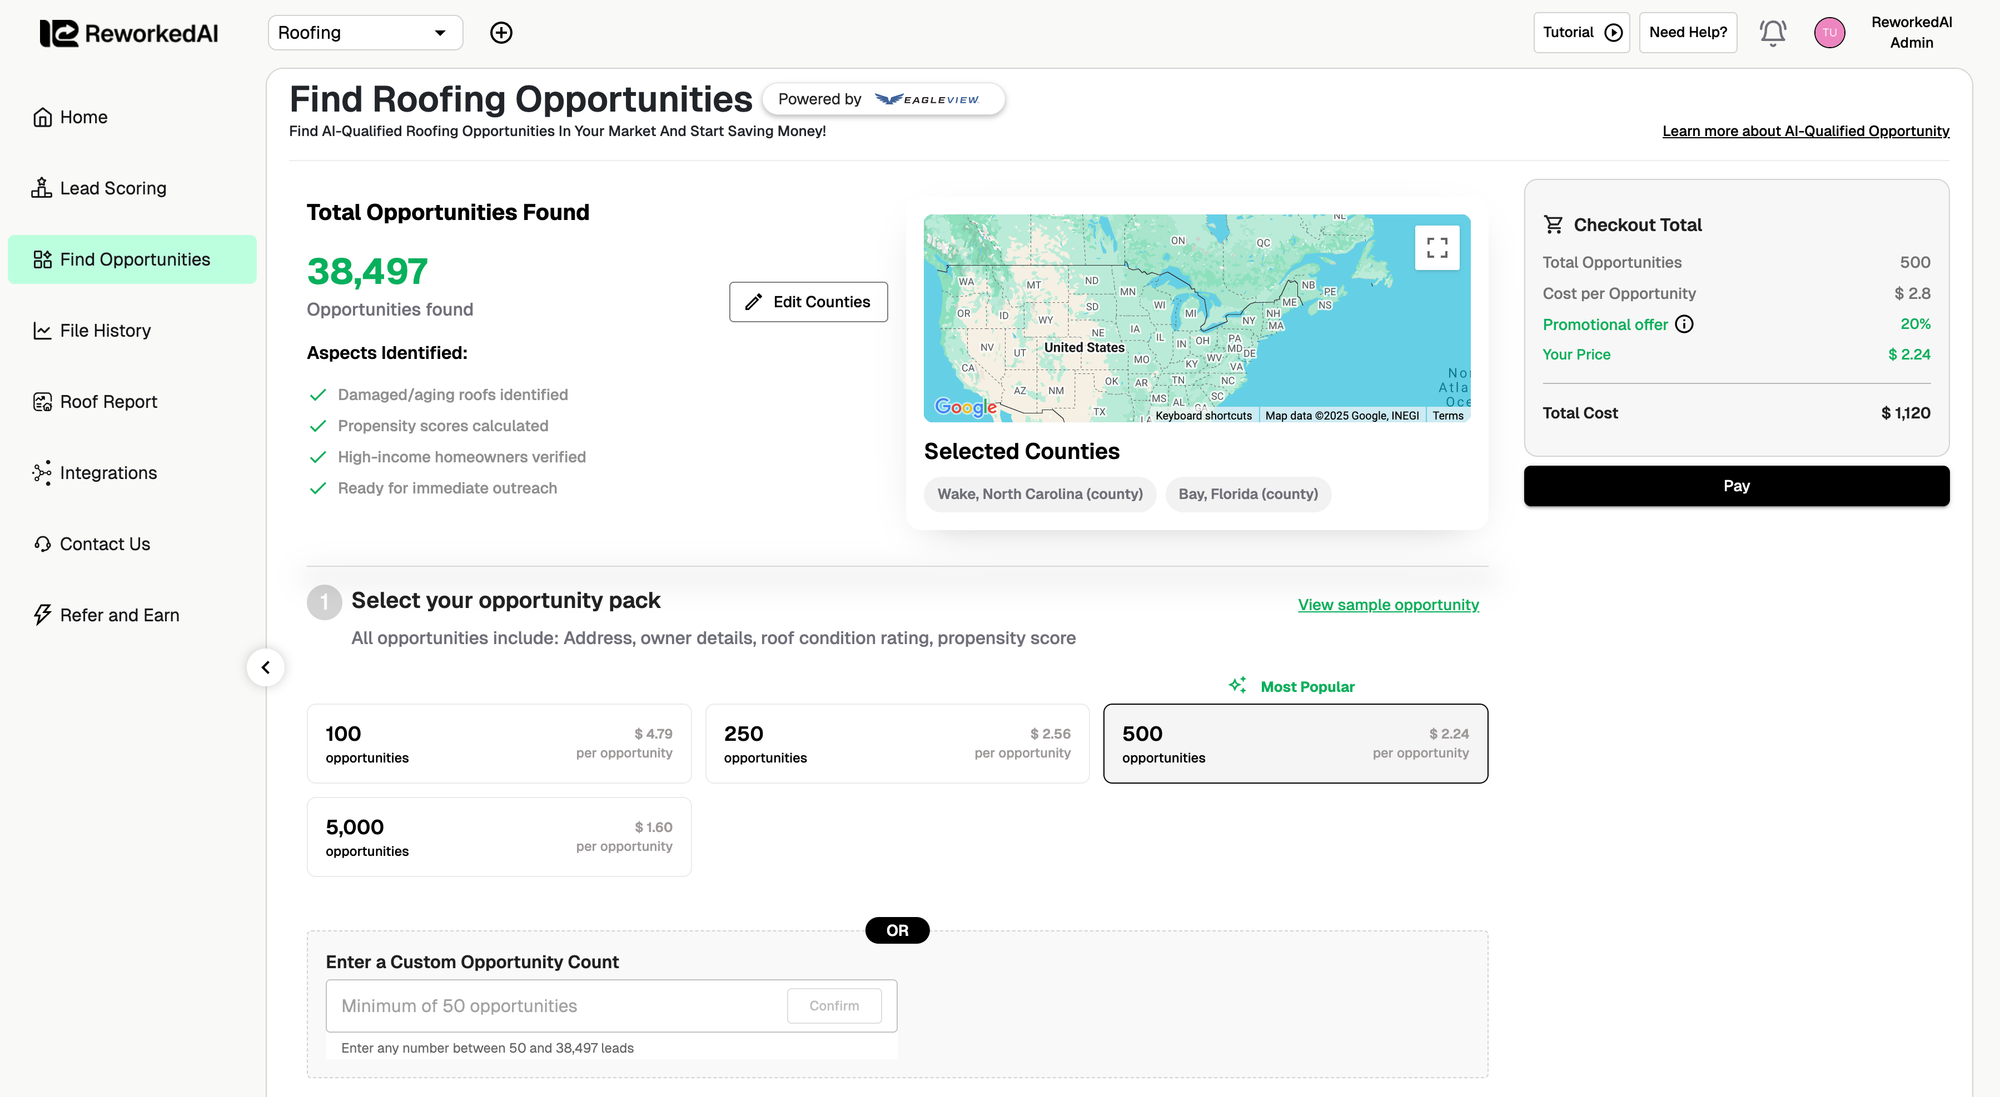Click the Tutorial play icon button

coord(1581,33)
